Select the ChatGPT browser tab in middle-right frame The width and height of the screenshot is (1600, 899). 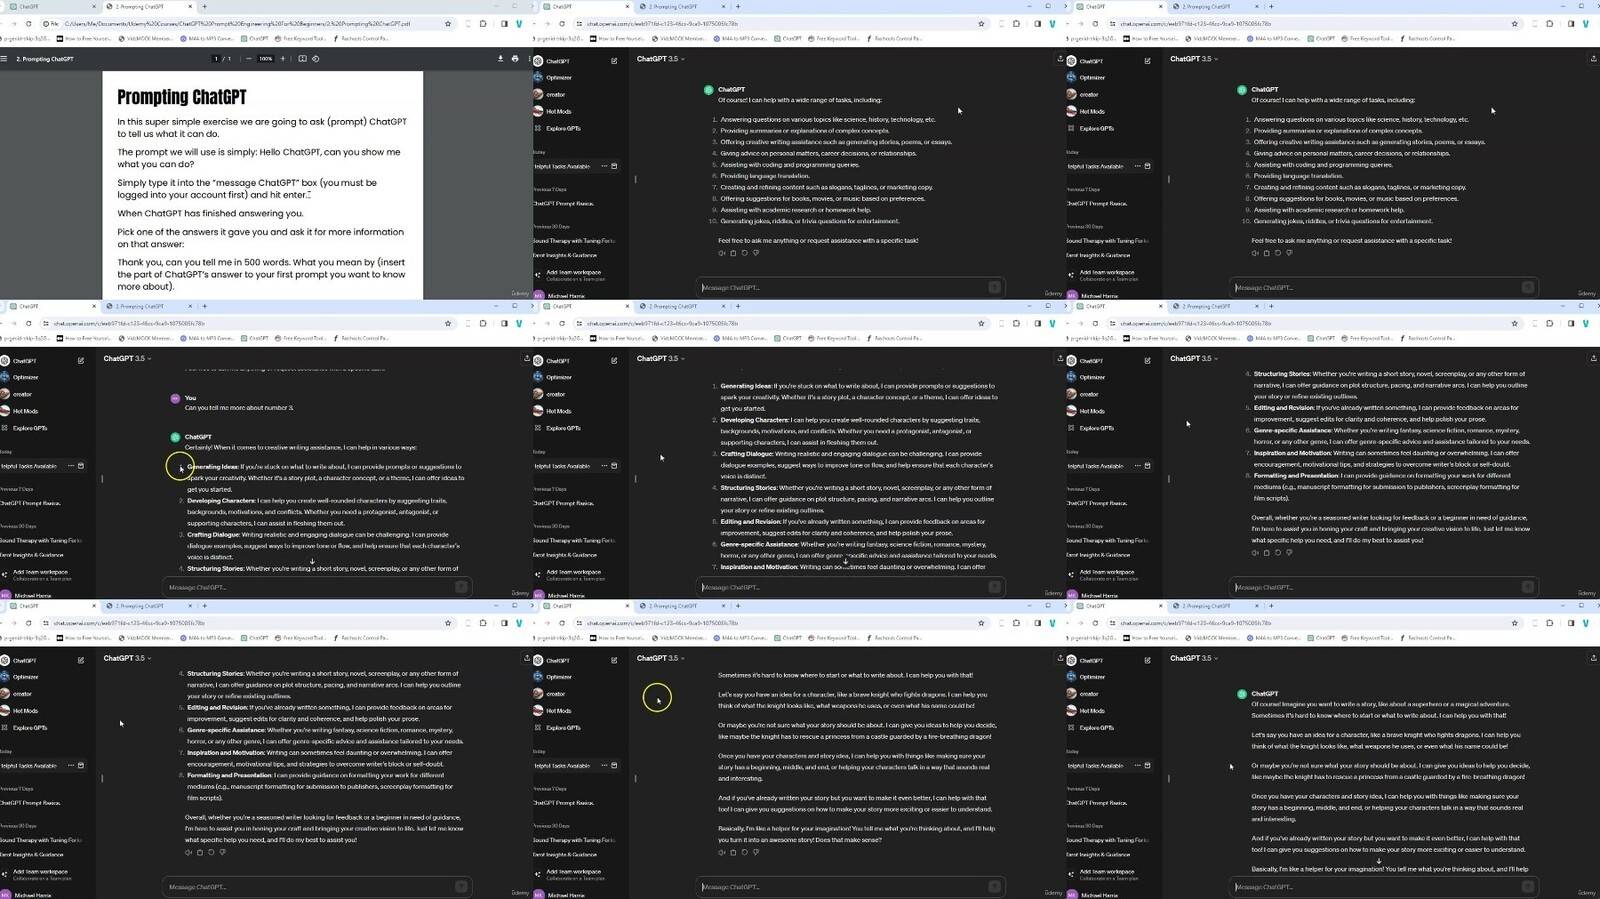(x=1117, y=306)
